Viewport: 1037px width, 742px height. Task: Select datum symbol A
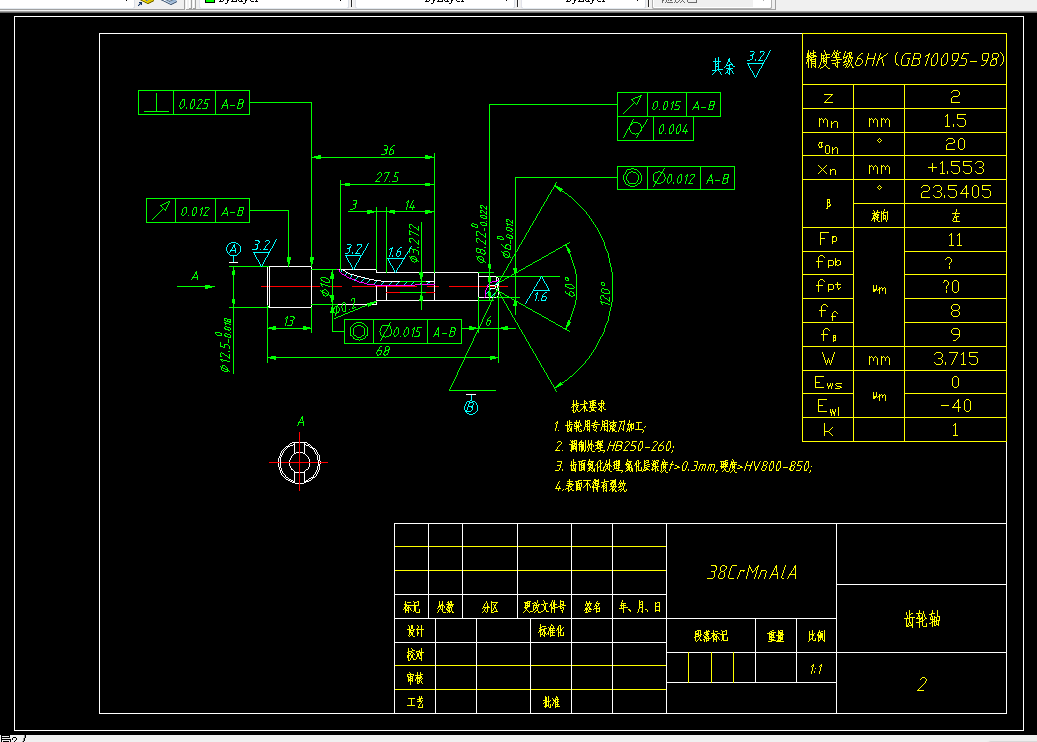[233, 250]
